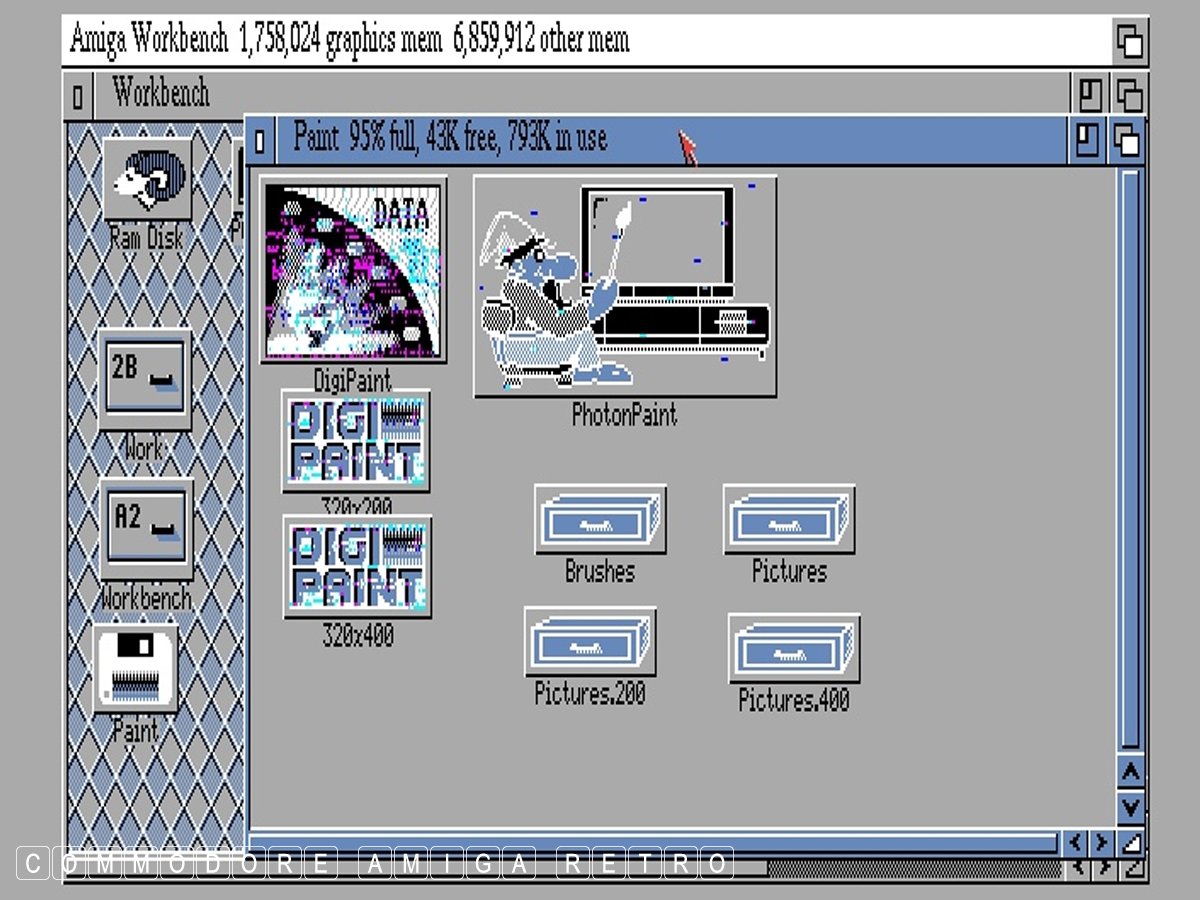Screen dimensions: 1200x900
Task: Open the Pictures.400 drawer
Action: [793, 648]
